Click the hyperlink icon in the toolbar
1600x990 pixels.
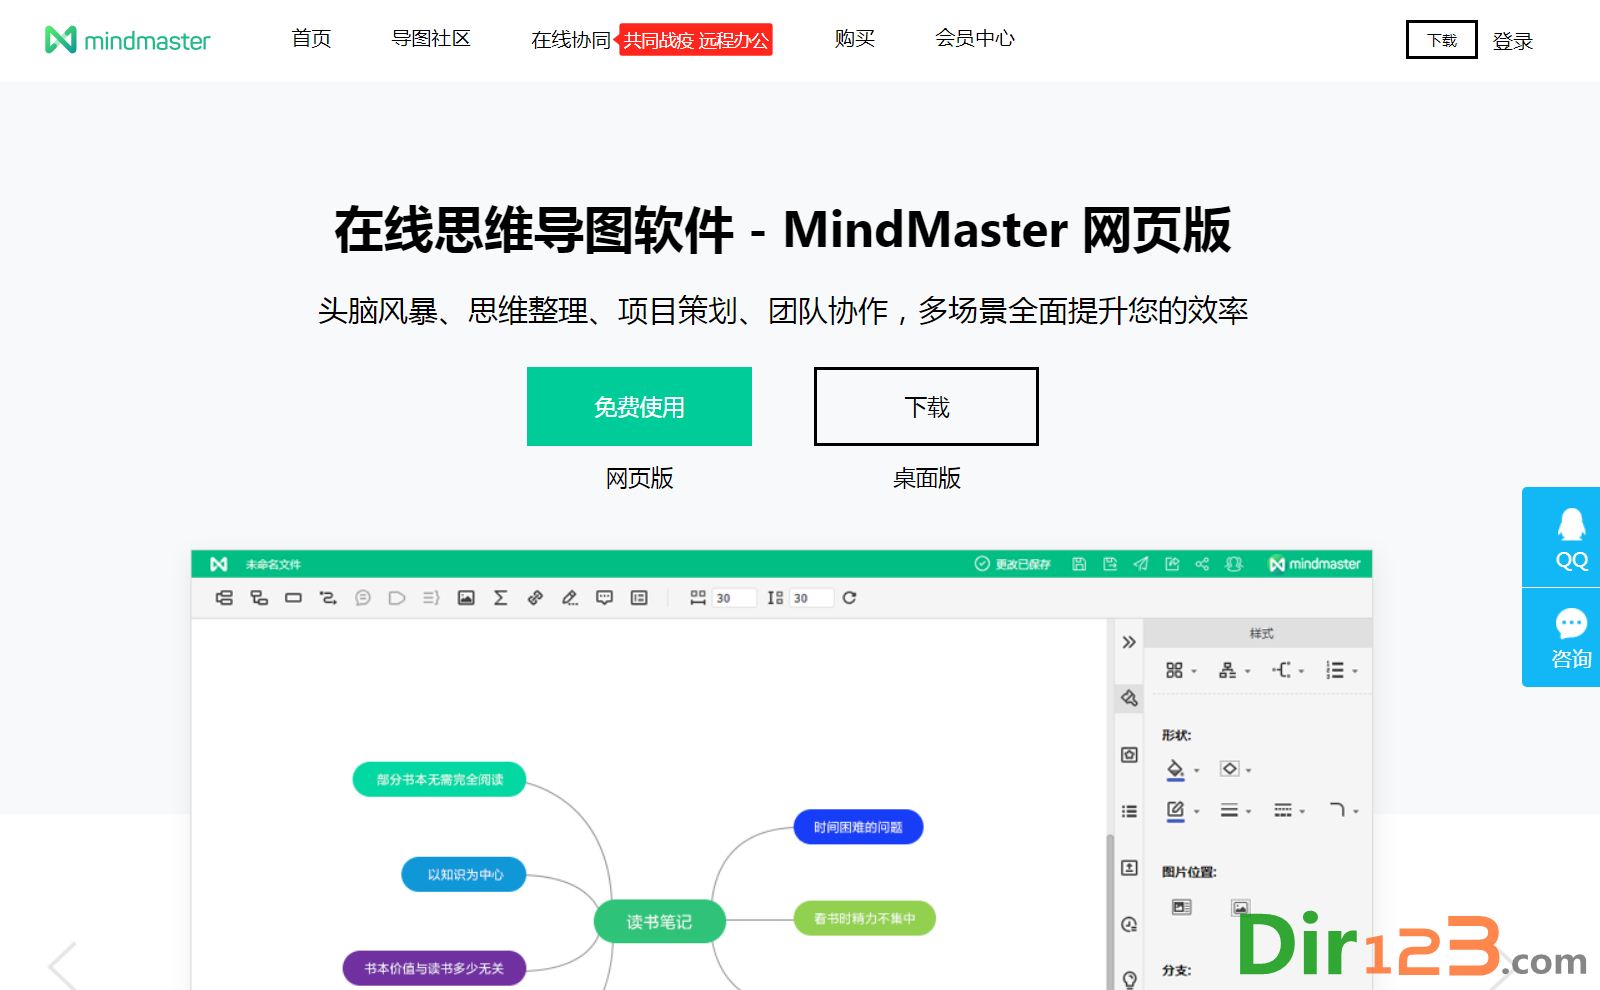(x=535, y=598)
